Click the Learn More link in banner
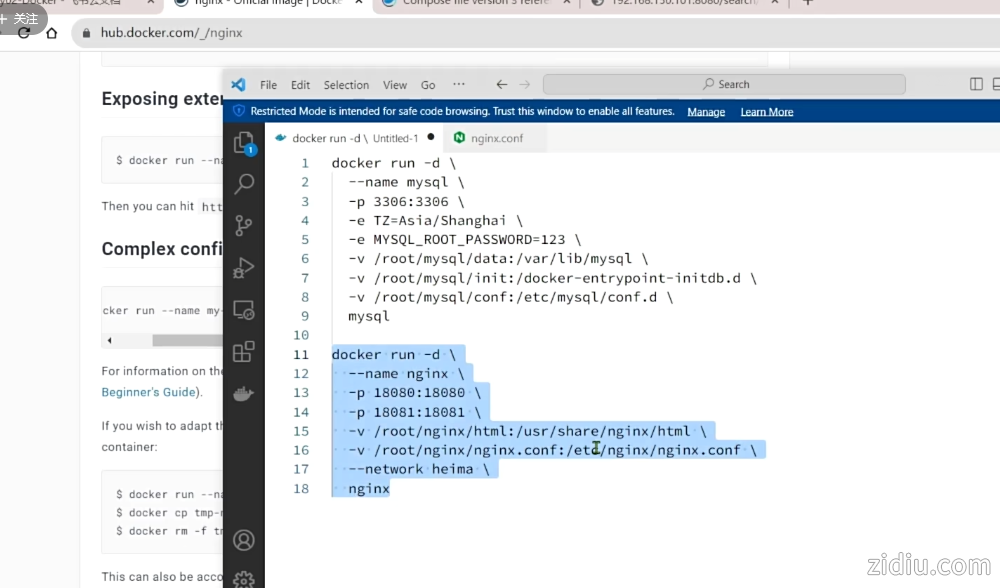 767,112
